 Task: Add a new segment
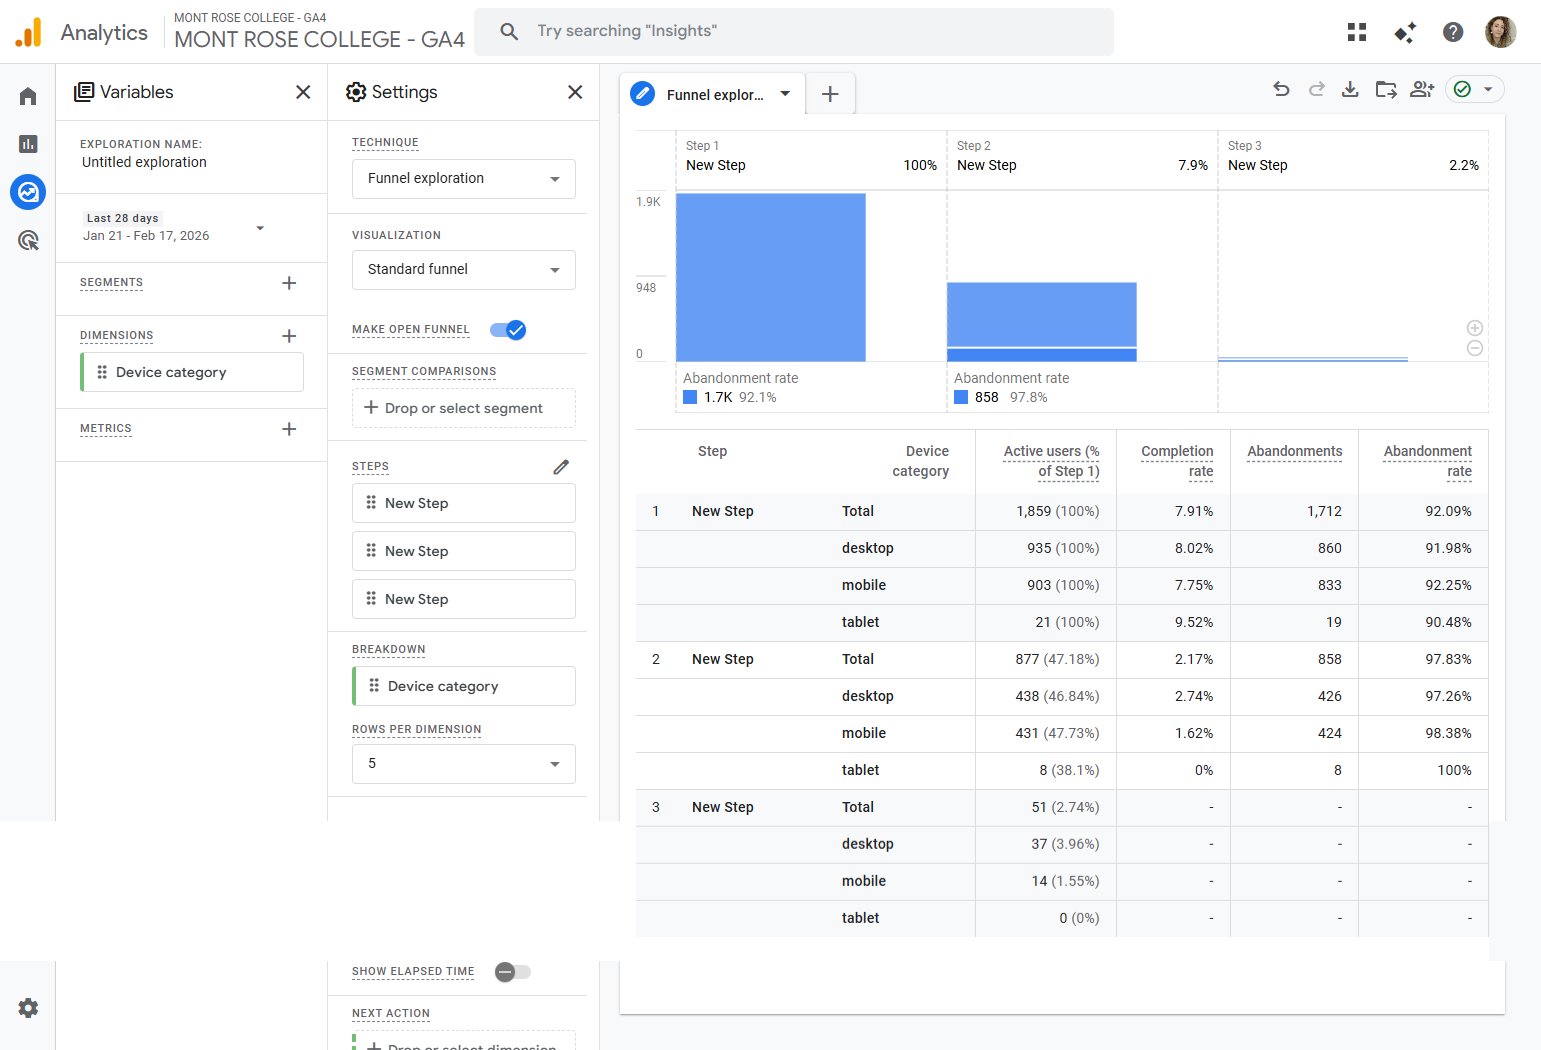[289, 283]
